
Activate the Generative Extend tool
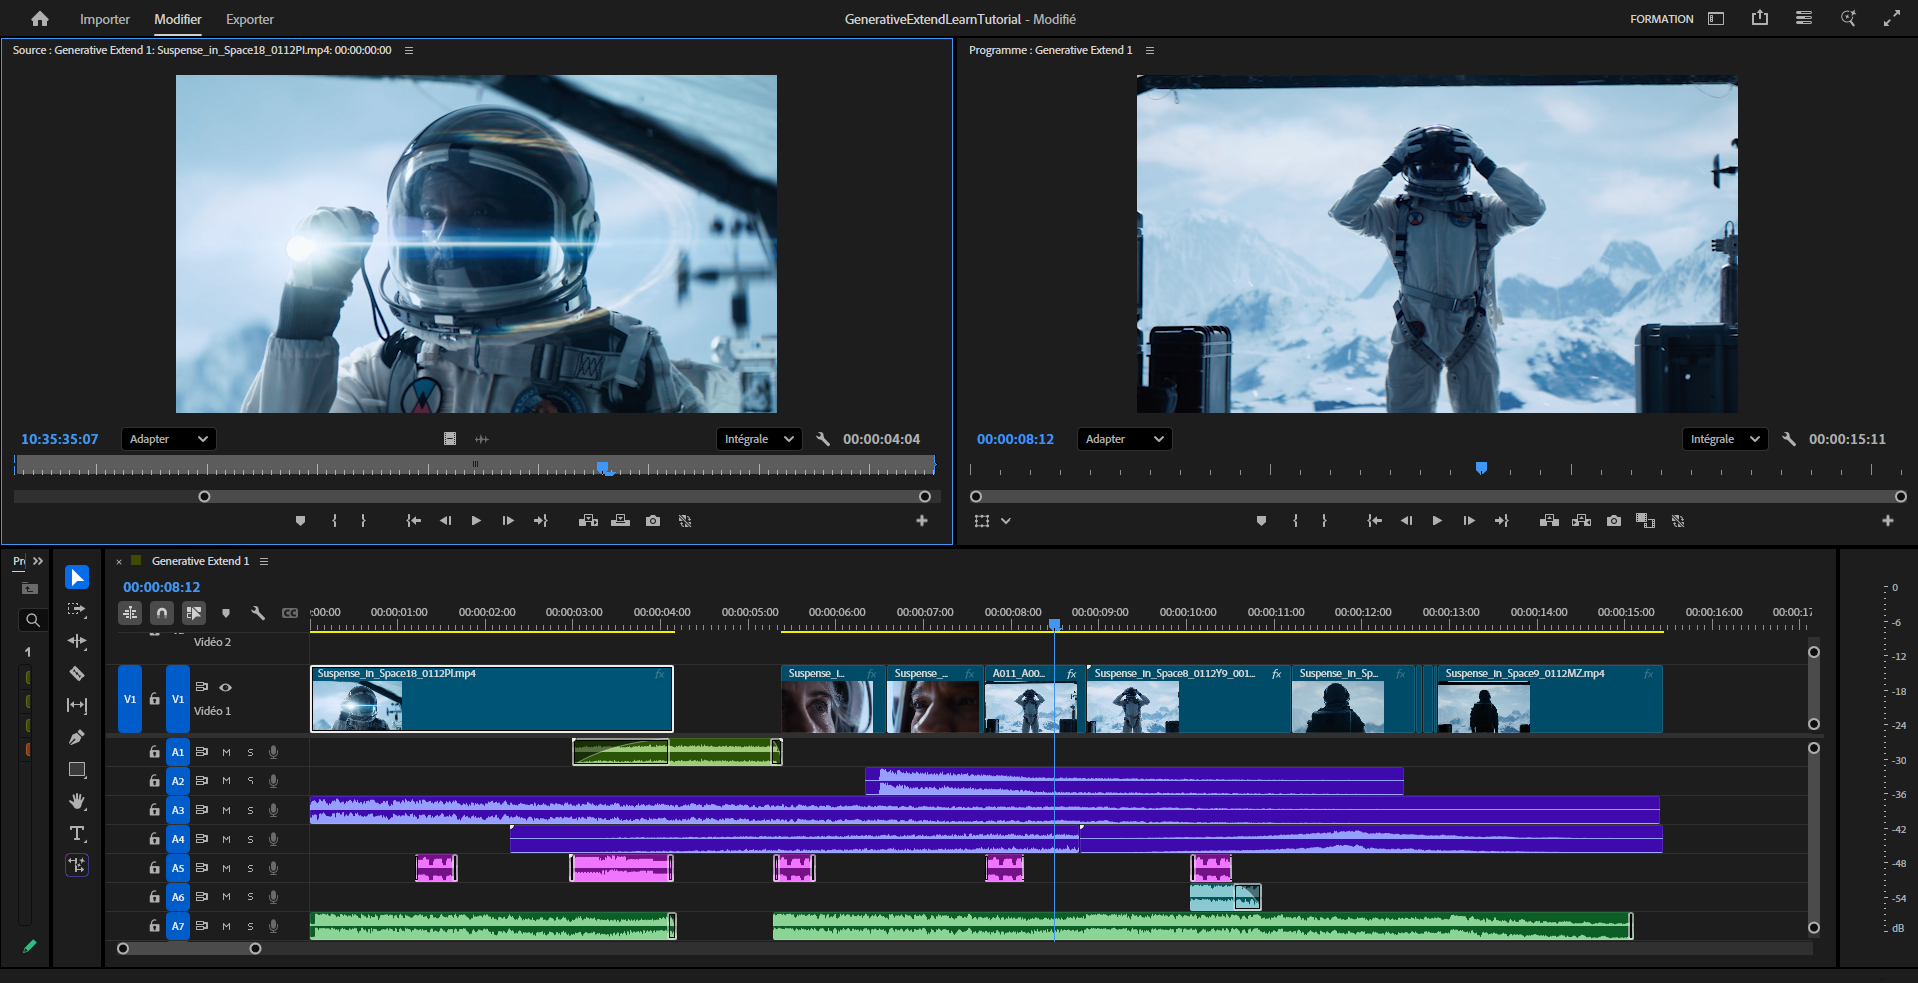point(77,866)
